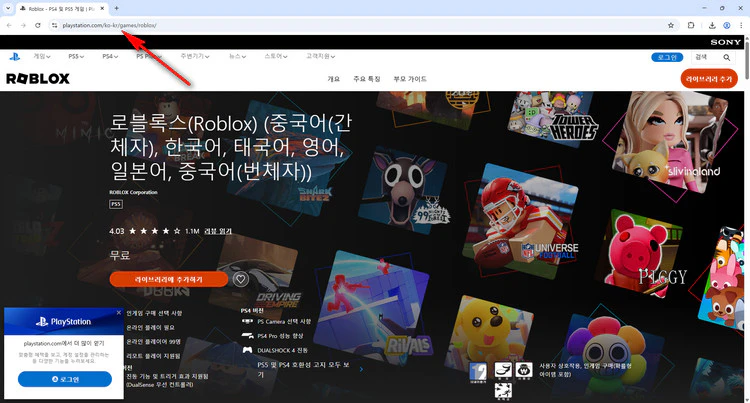Open the 리뷰 읽기 reviews link

(x=217, y=231)
